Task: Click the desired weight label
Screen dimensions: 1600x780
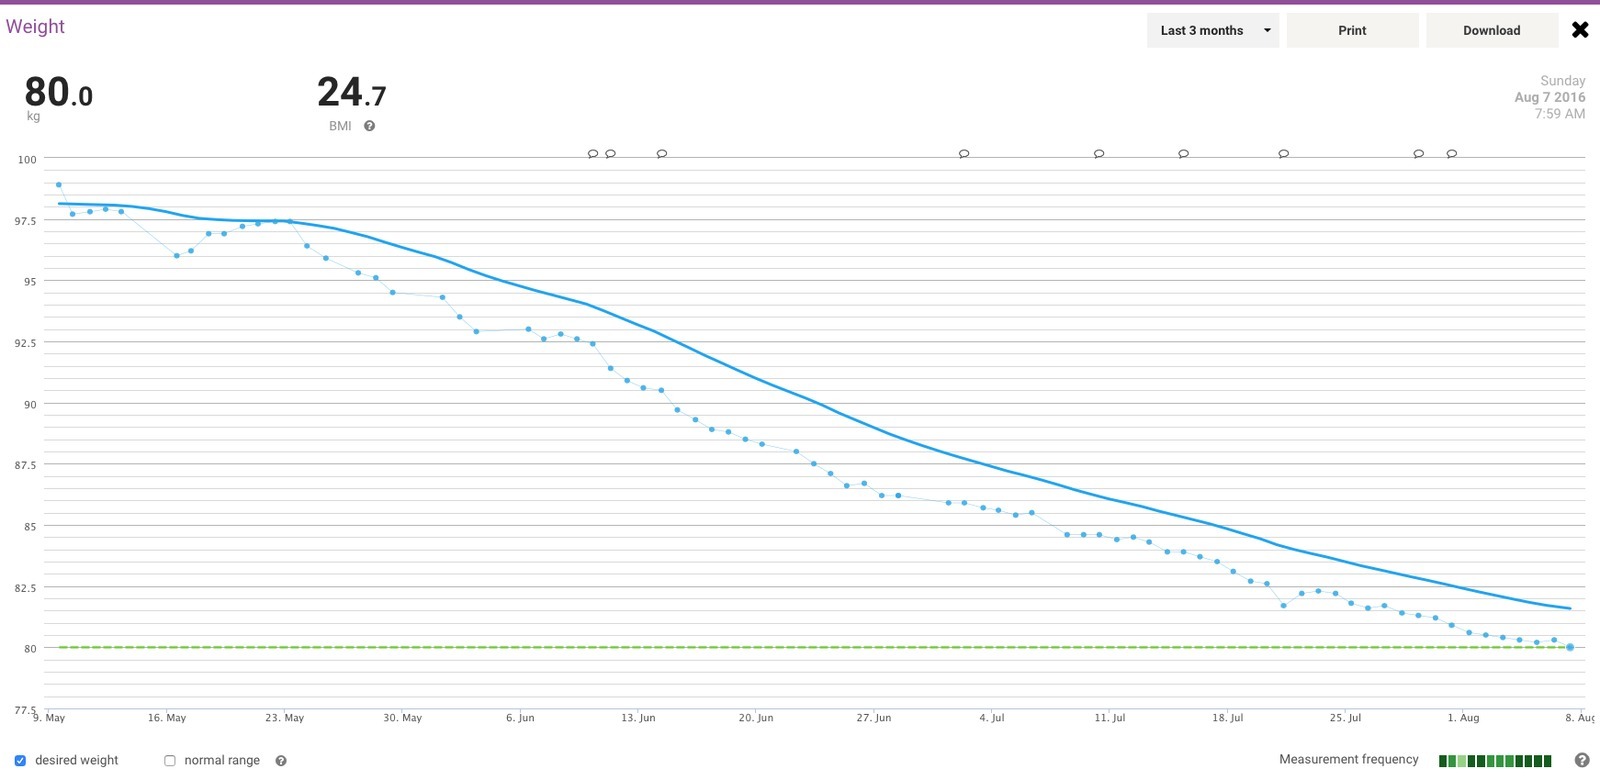Action: click(x=76, y=761)
